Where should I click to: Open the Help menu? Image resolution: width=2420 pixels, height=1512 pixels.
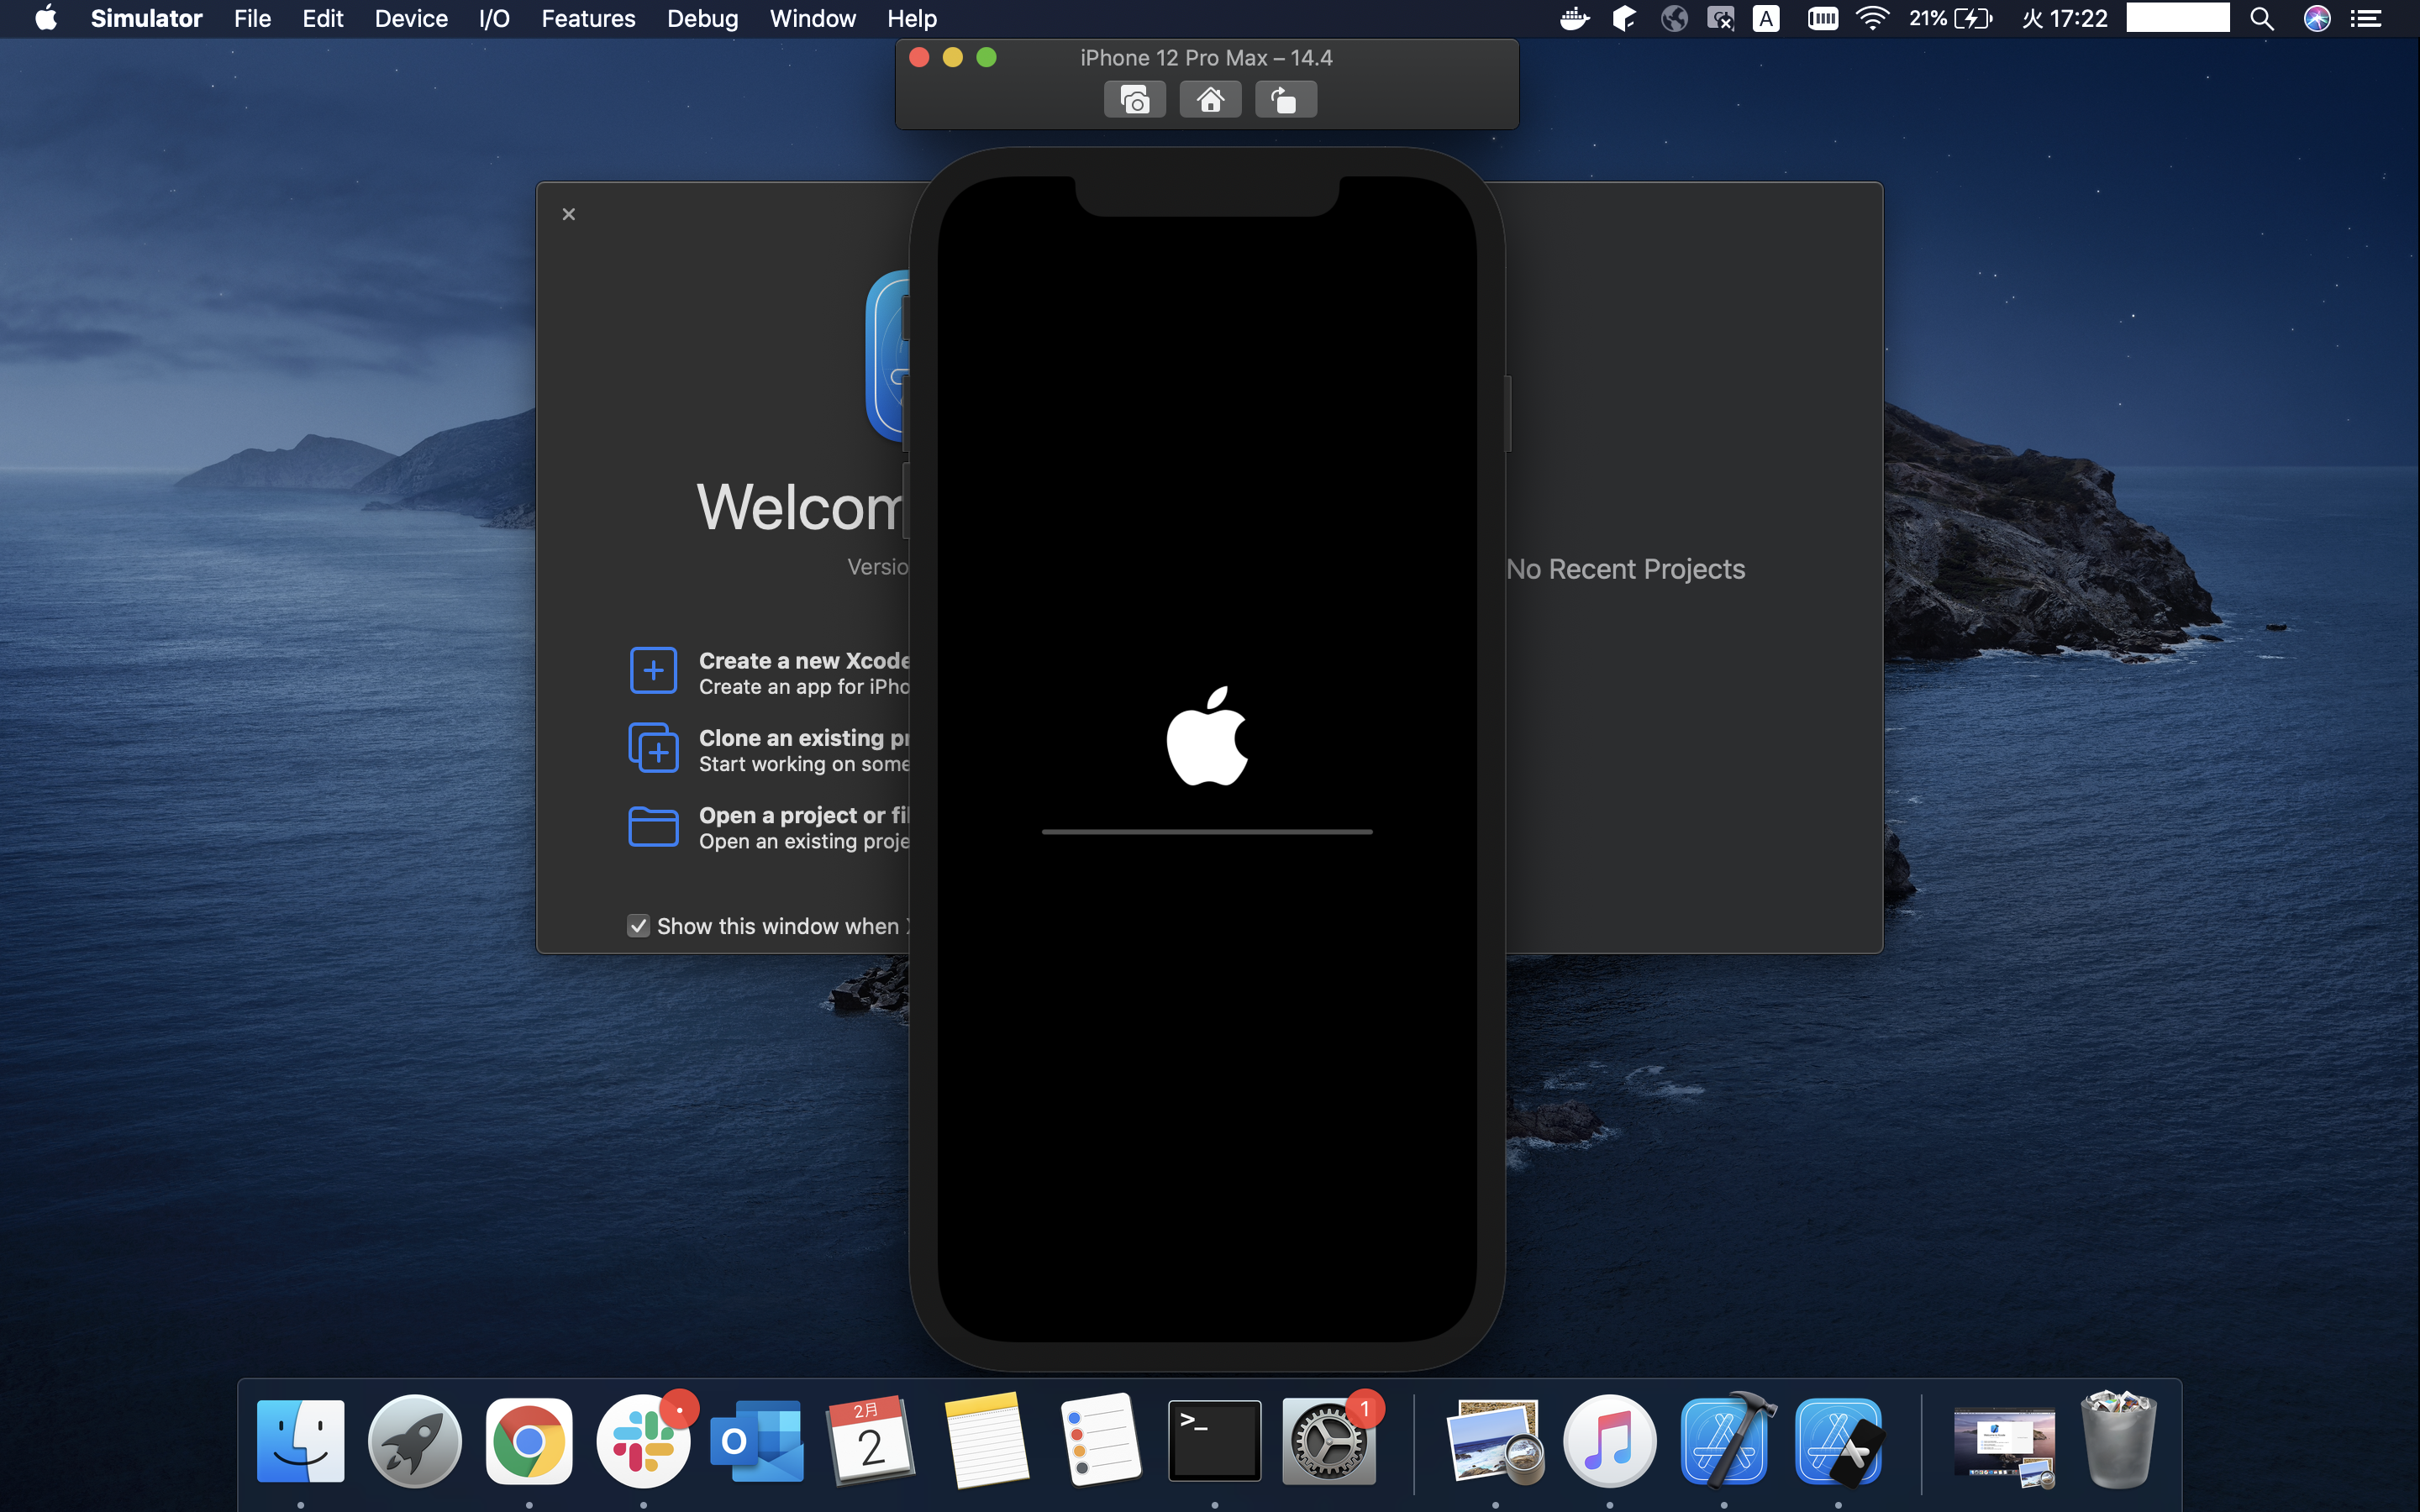[x=912, y=18]
